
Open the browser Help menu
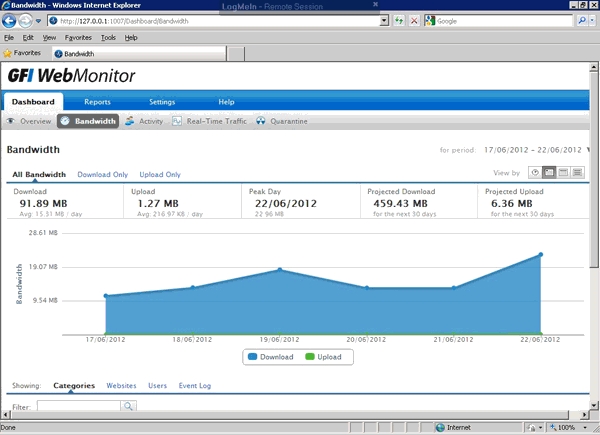131,37
